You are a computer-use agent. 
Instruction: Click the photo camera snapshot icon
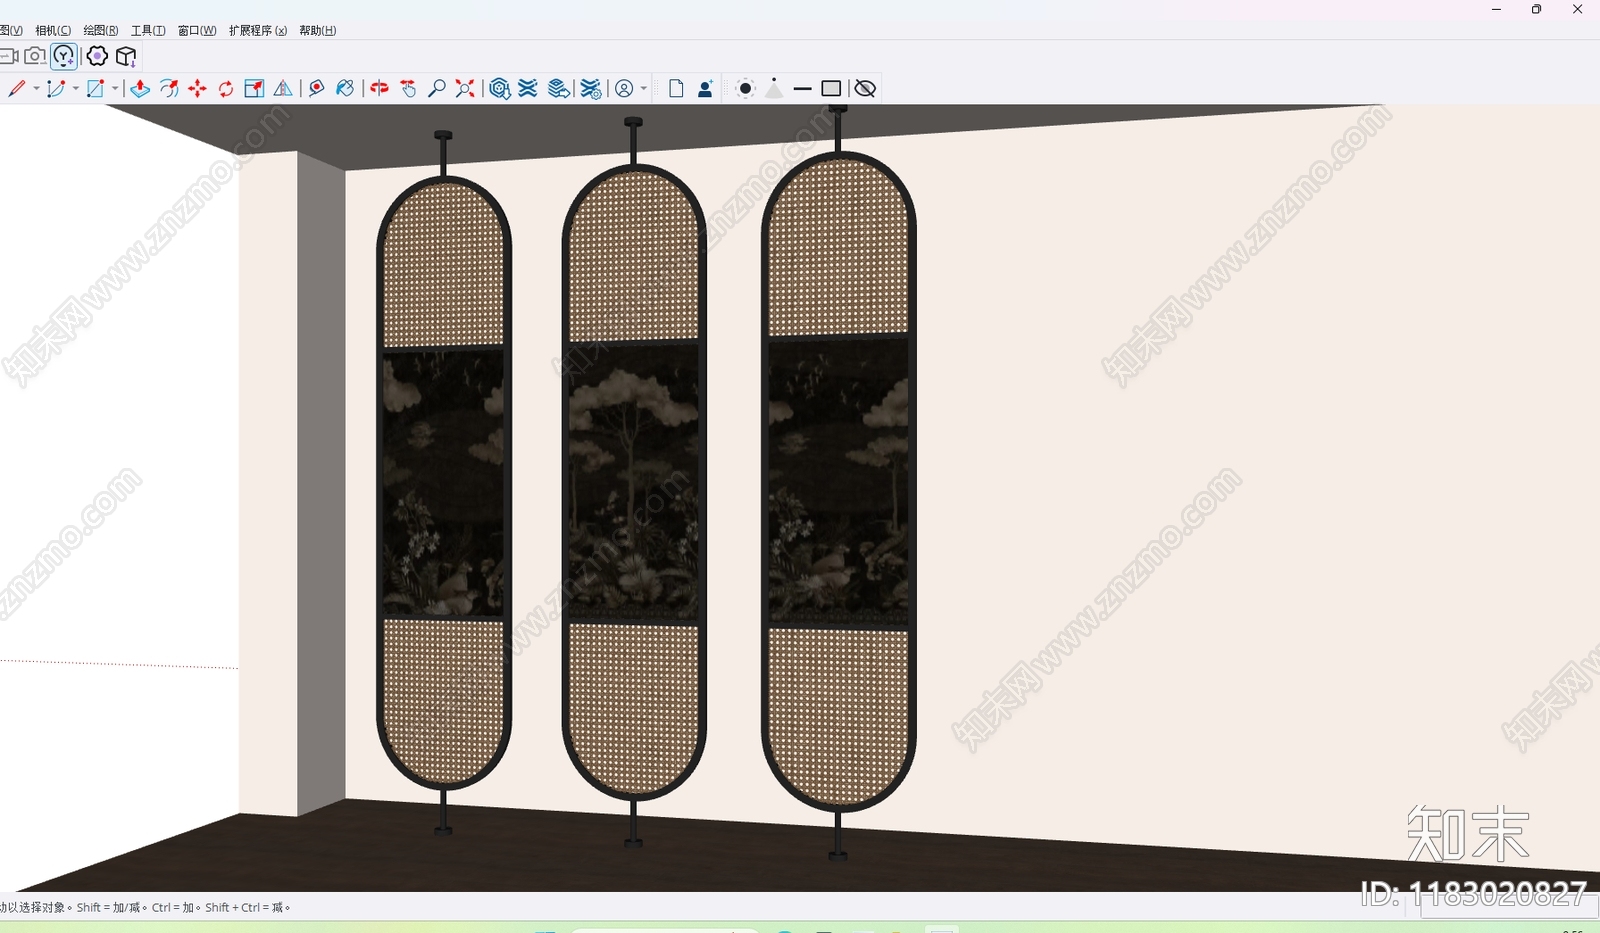tap(35, 56)
